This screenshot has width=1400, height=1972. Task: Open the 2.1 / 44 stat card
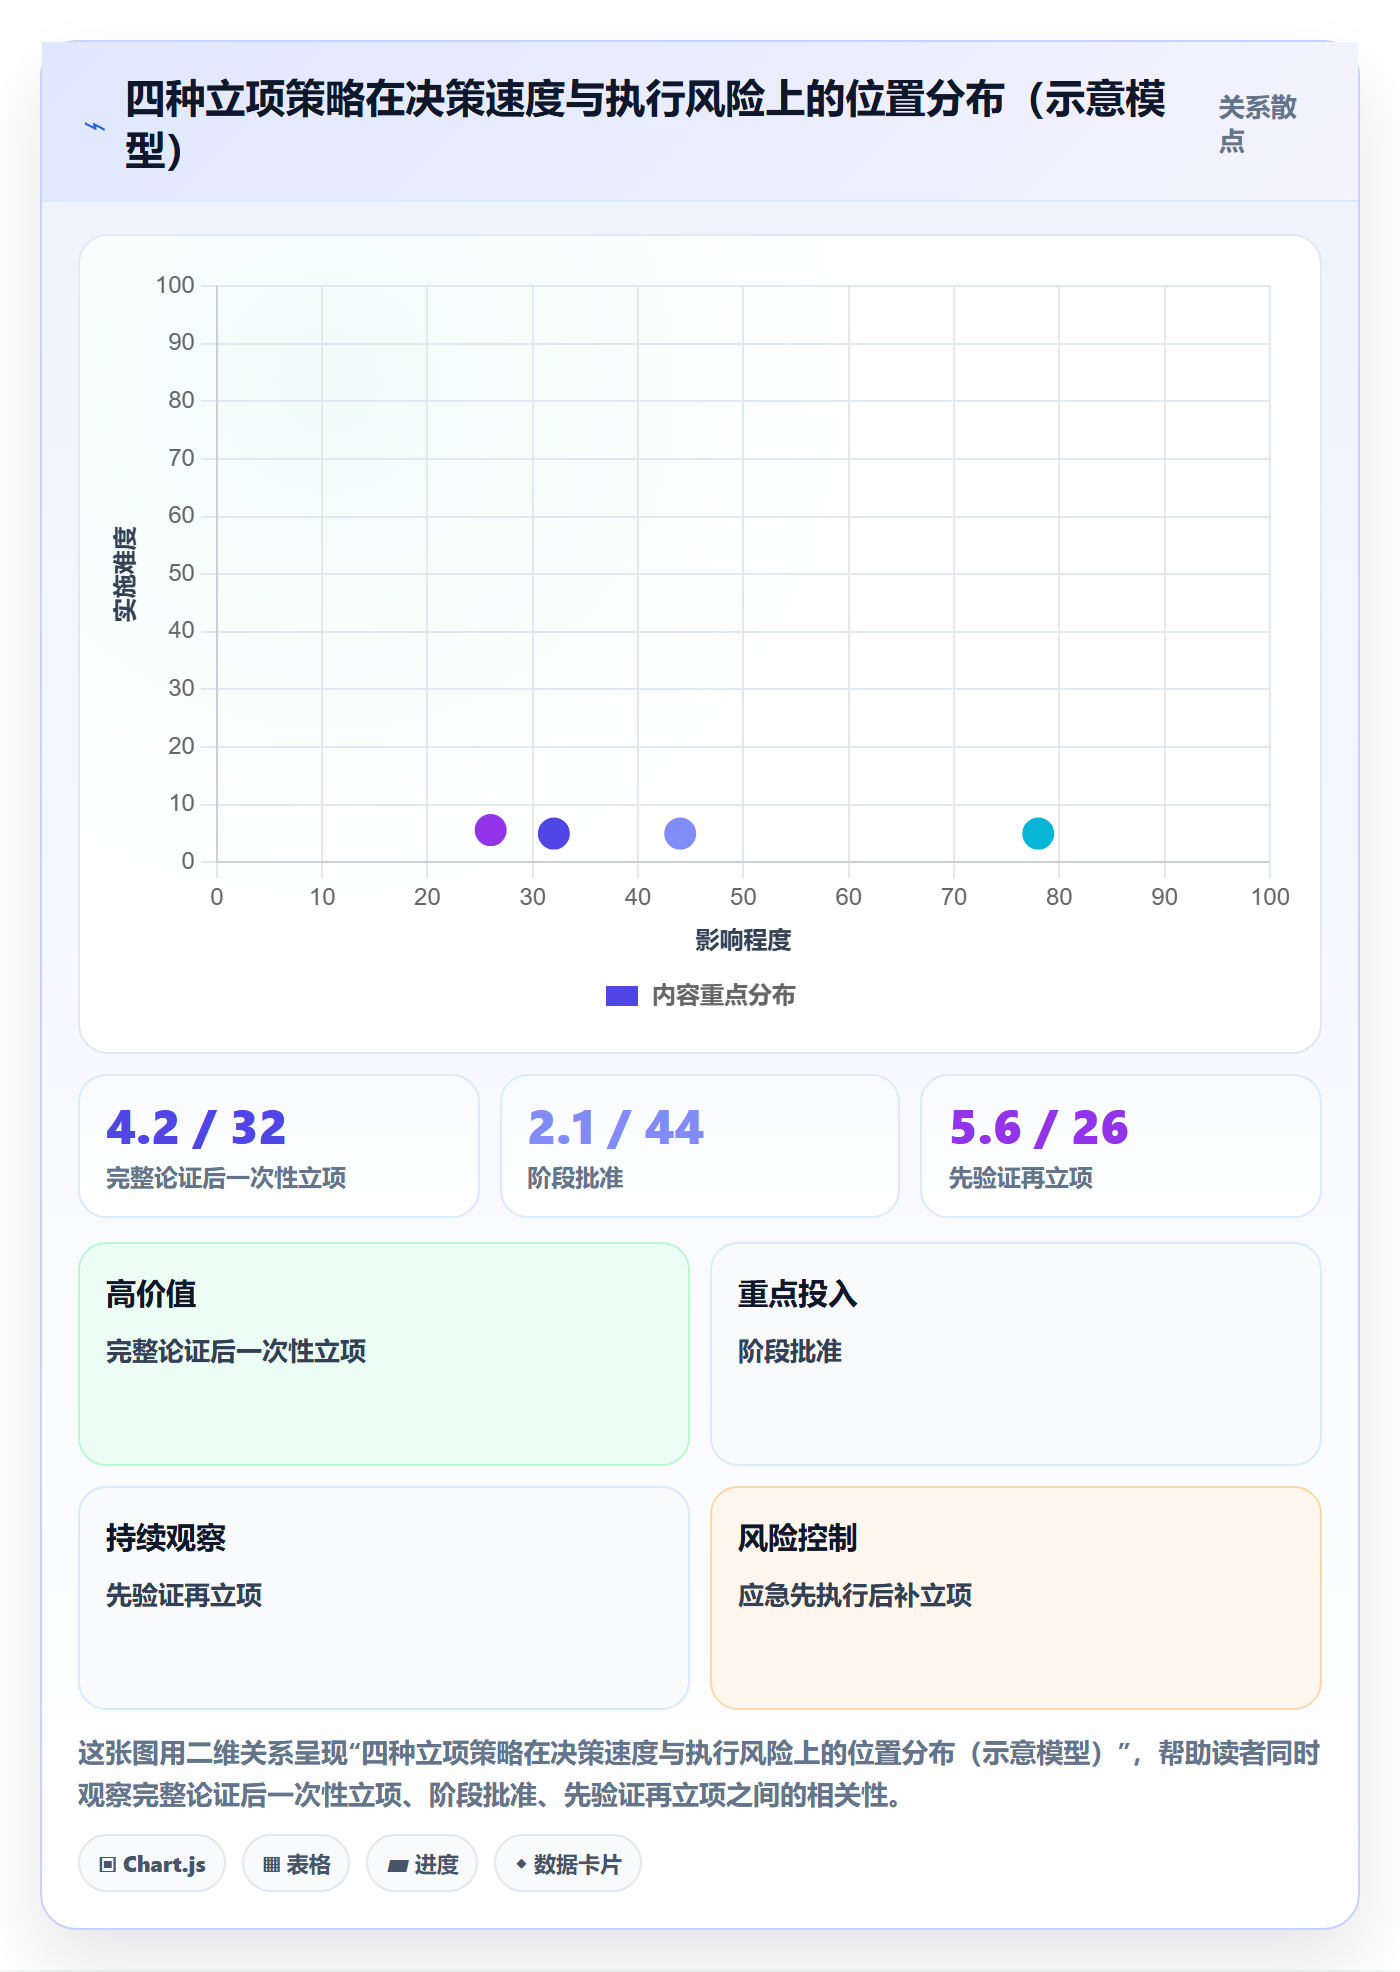point(700,1146)
